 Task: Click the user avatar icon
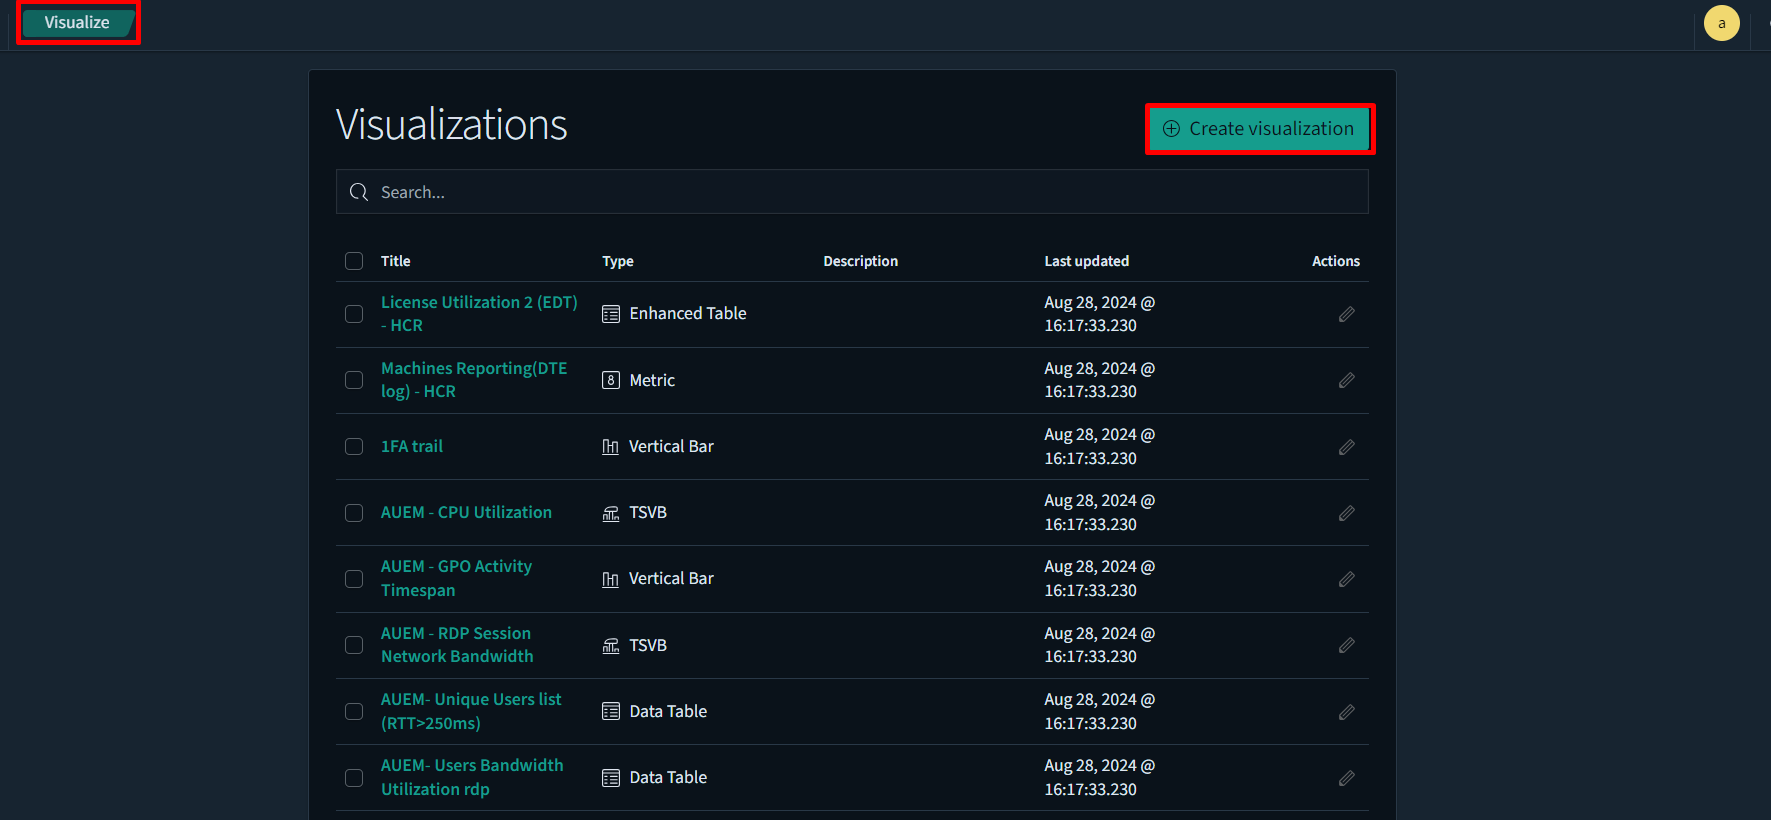tap(1721, 23)
